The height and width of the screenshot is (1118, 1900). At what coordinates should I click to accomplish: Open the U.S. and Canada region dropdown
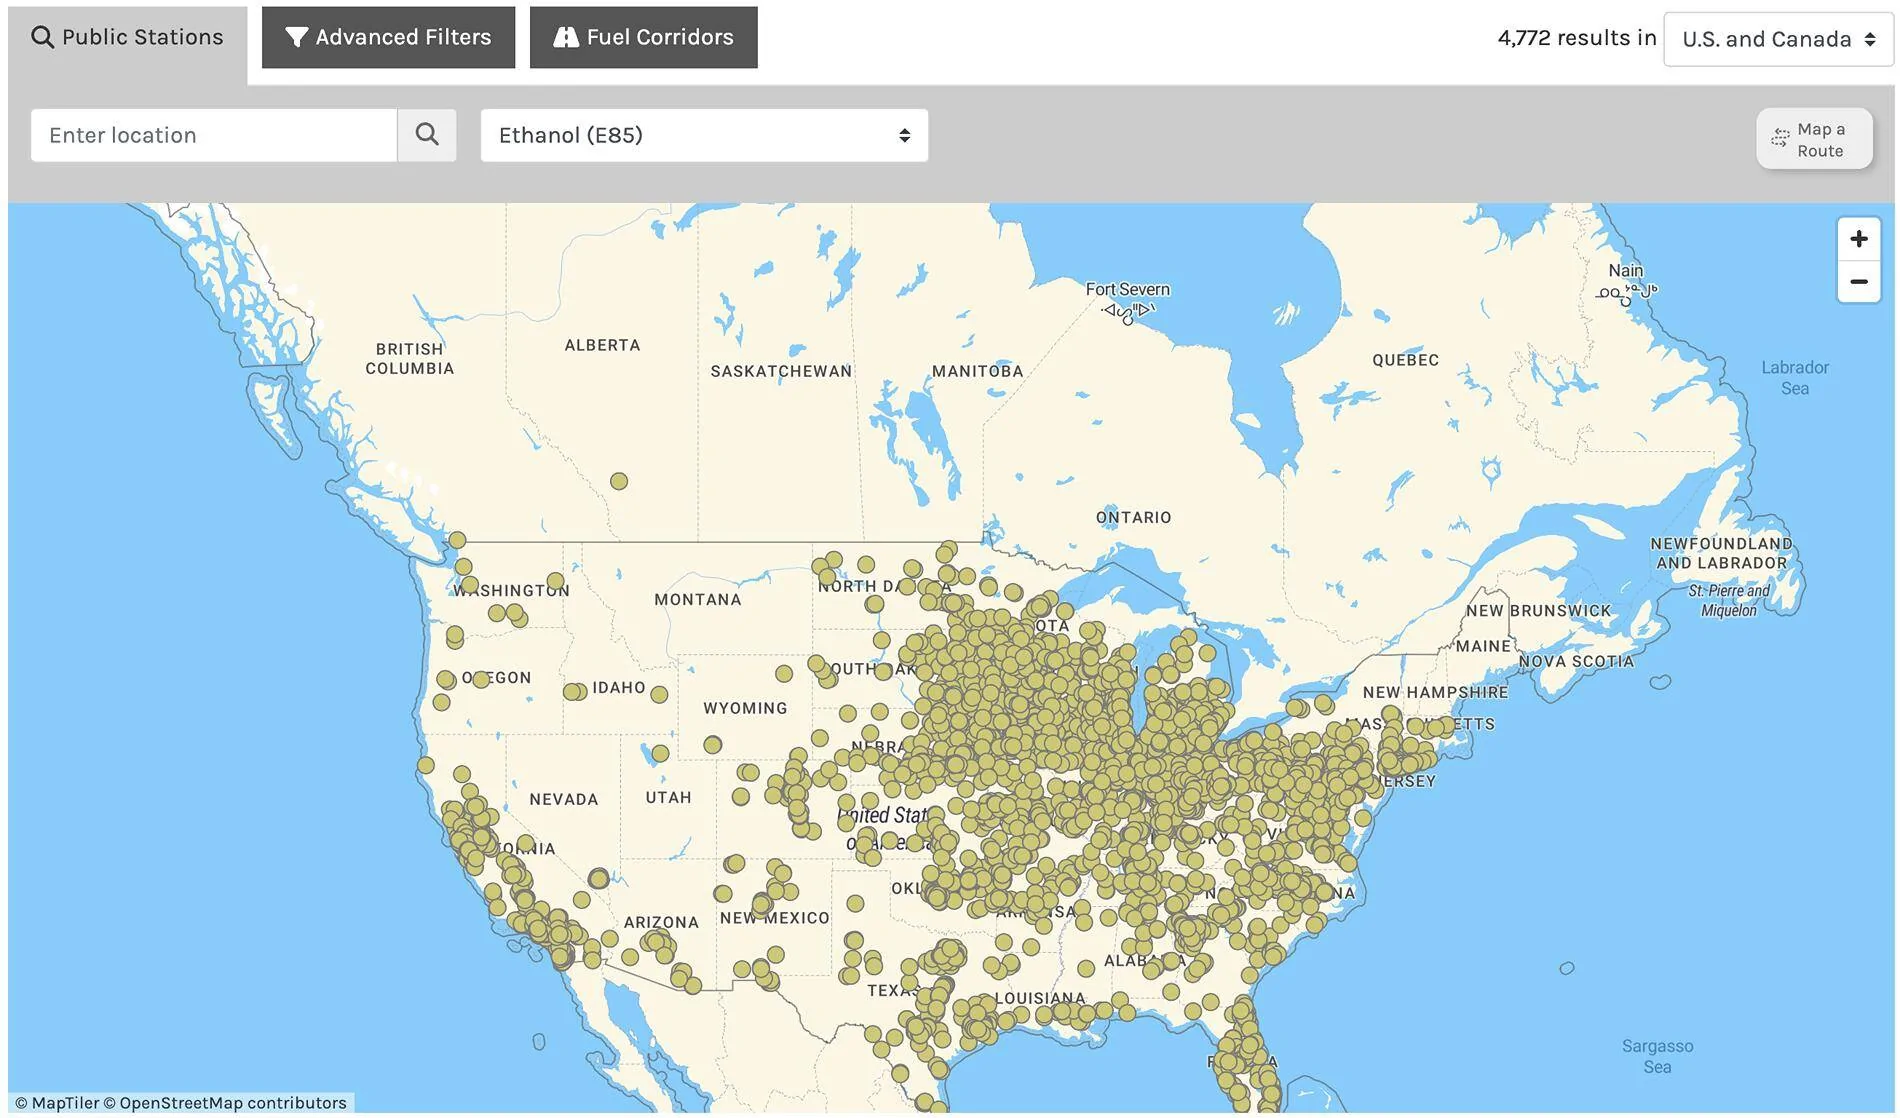(1778, 39)
